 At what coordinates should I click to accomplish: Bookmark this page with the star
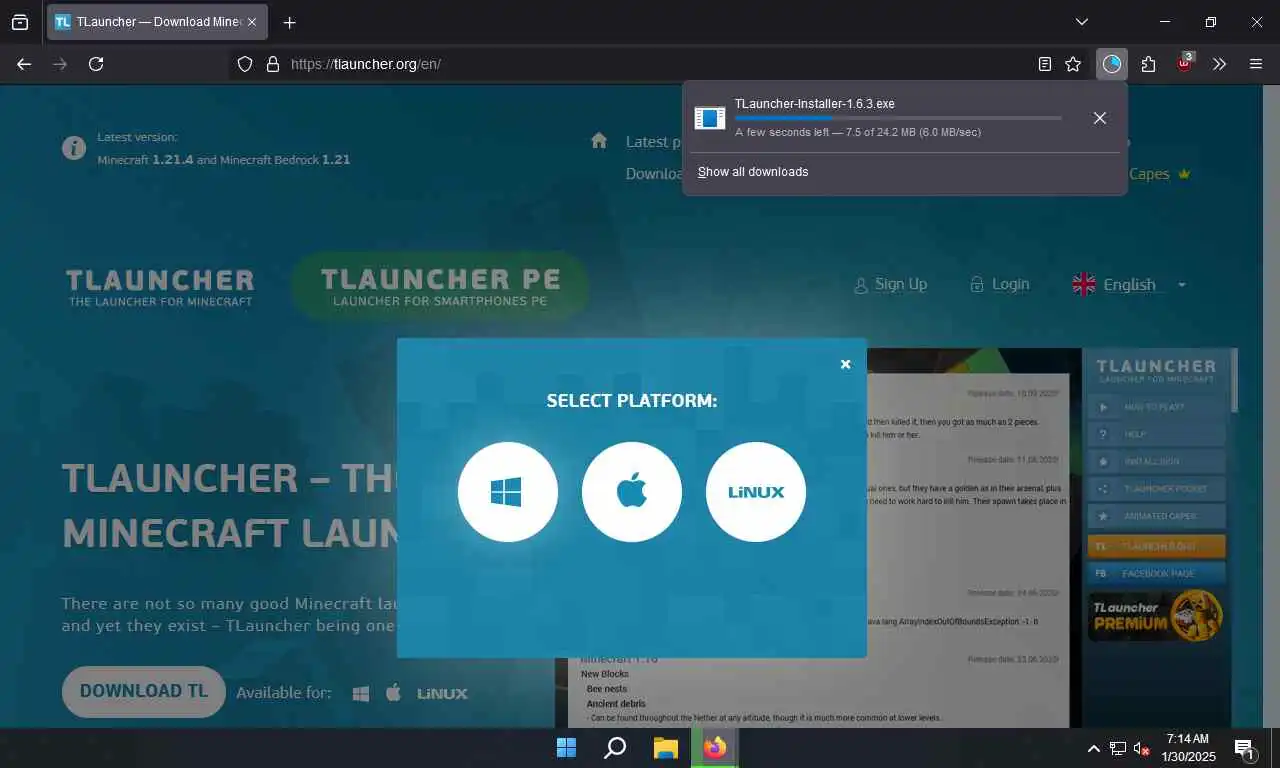pos(1073,64)
